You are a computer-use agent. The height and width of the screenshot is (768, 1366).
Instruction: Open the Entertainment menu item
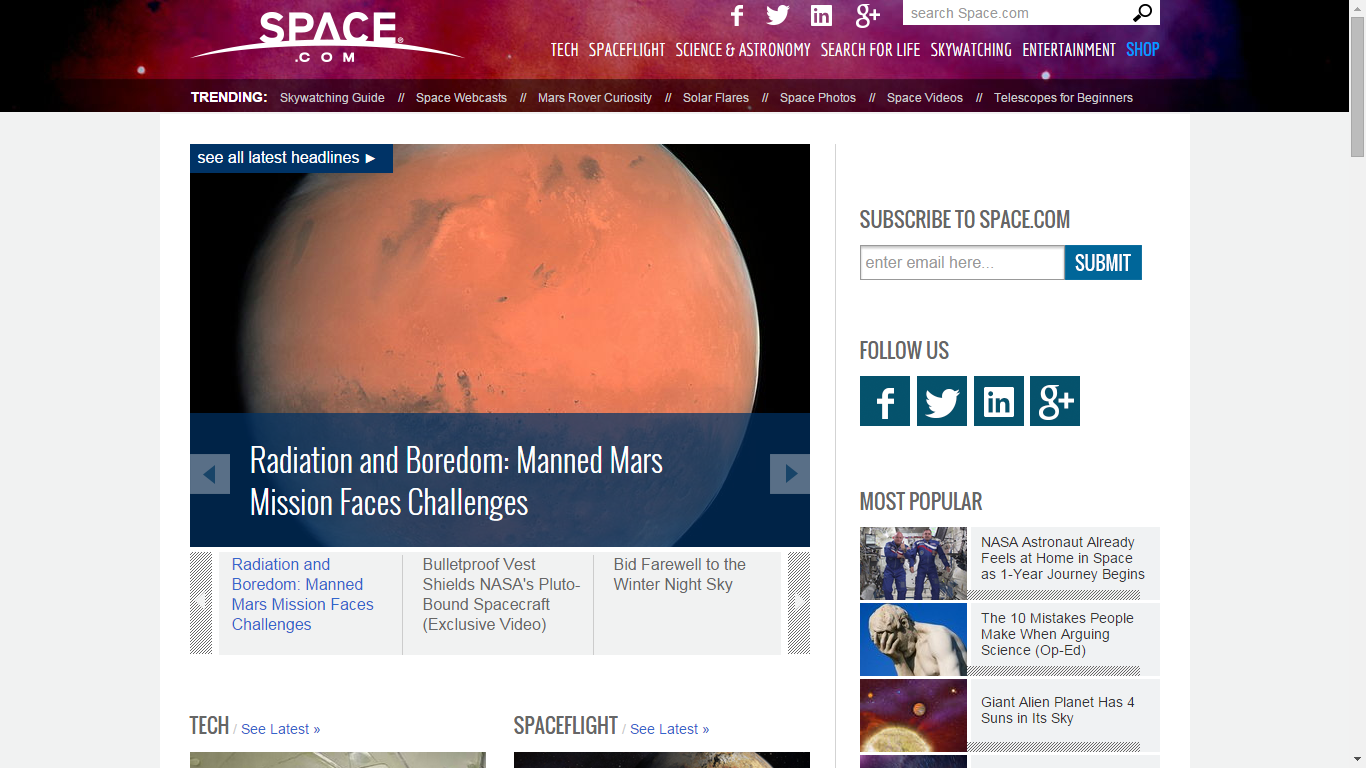click(1069, 50)
